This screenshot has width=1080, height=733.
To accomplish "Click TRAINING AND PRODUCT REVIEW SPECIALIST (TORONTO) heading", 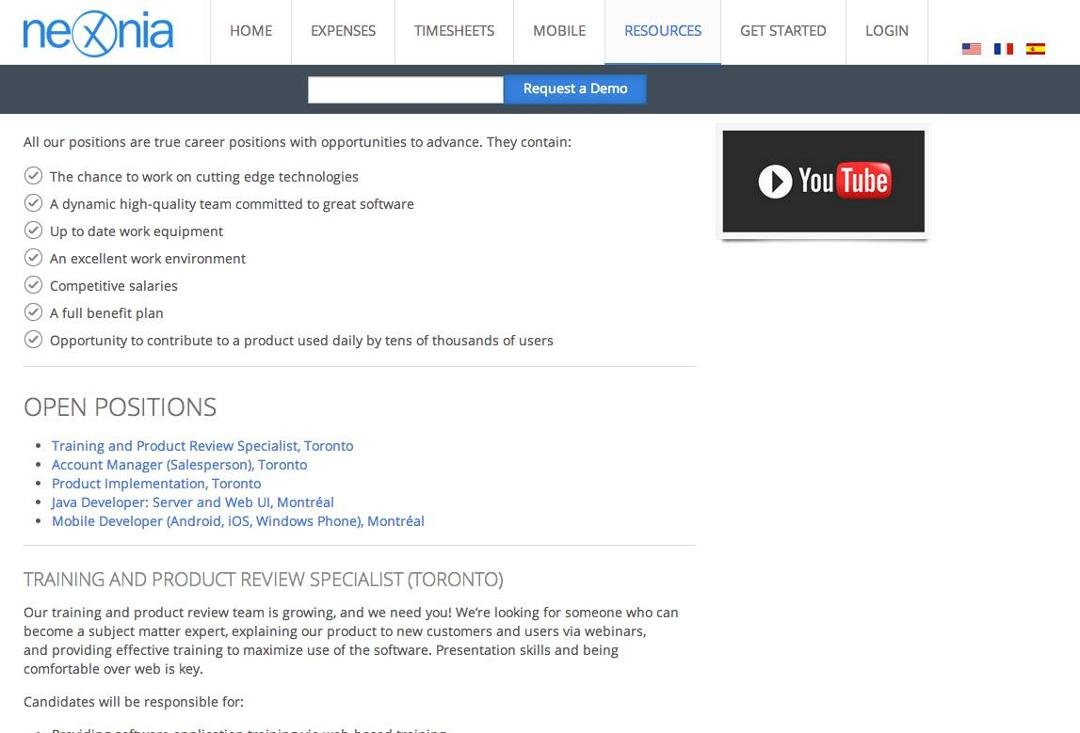I will pos(263,579).
